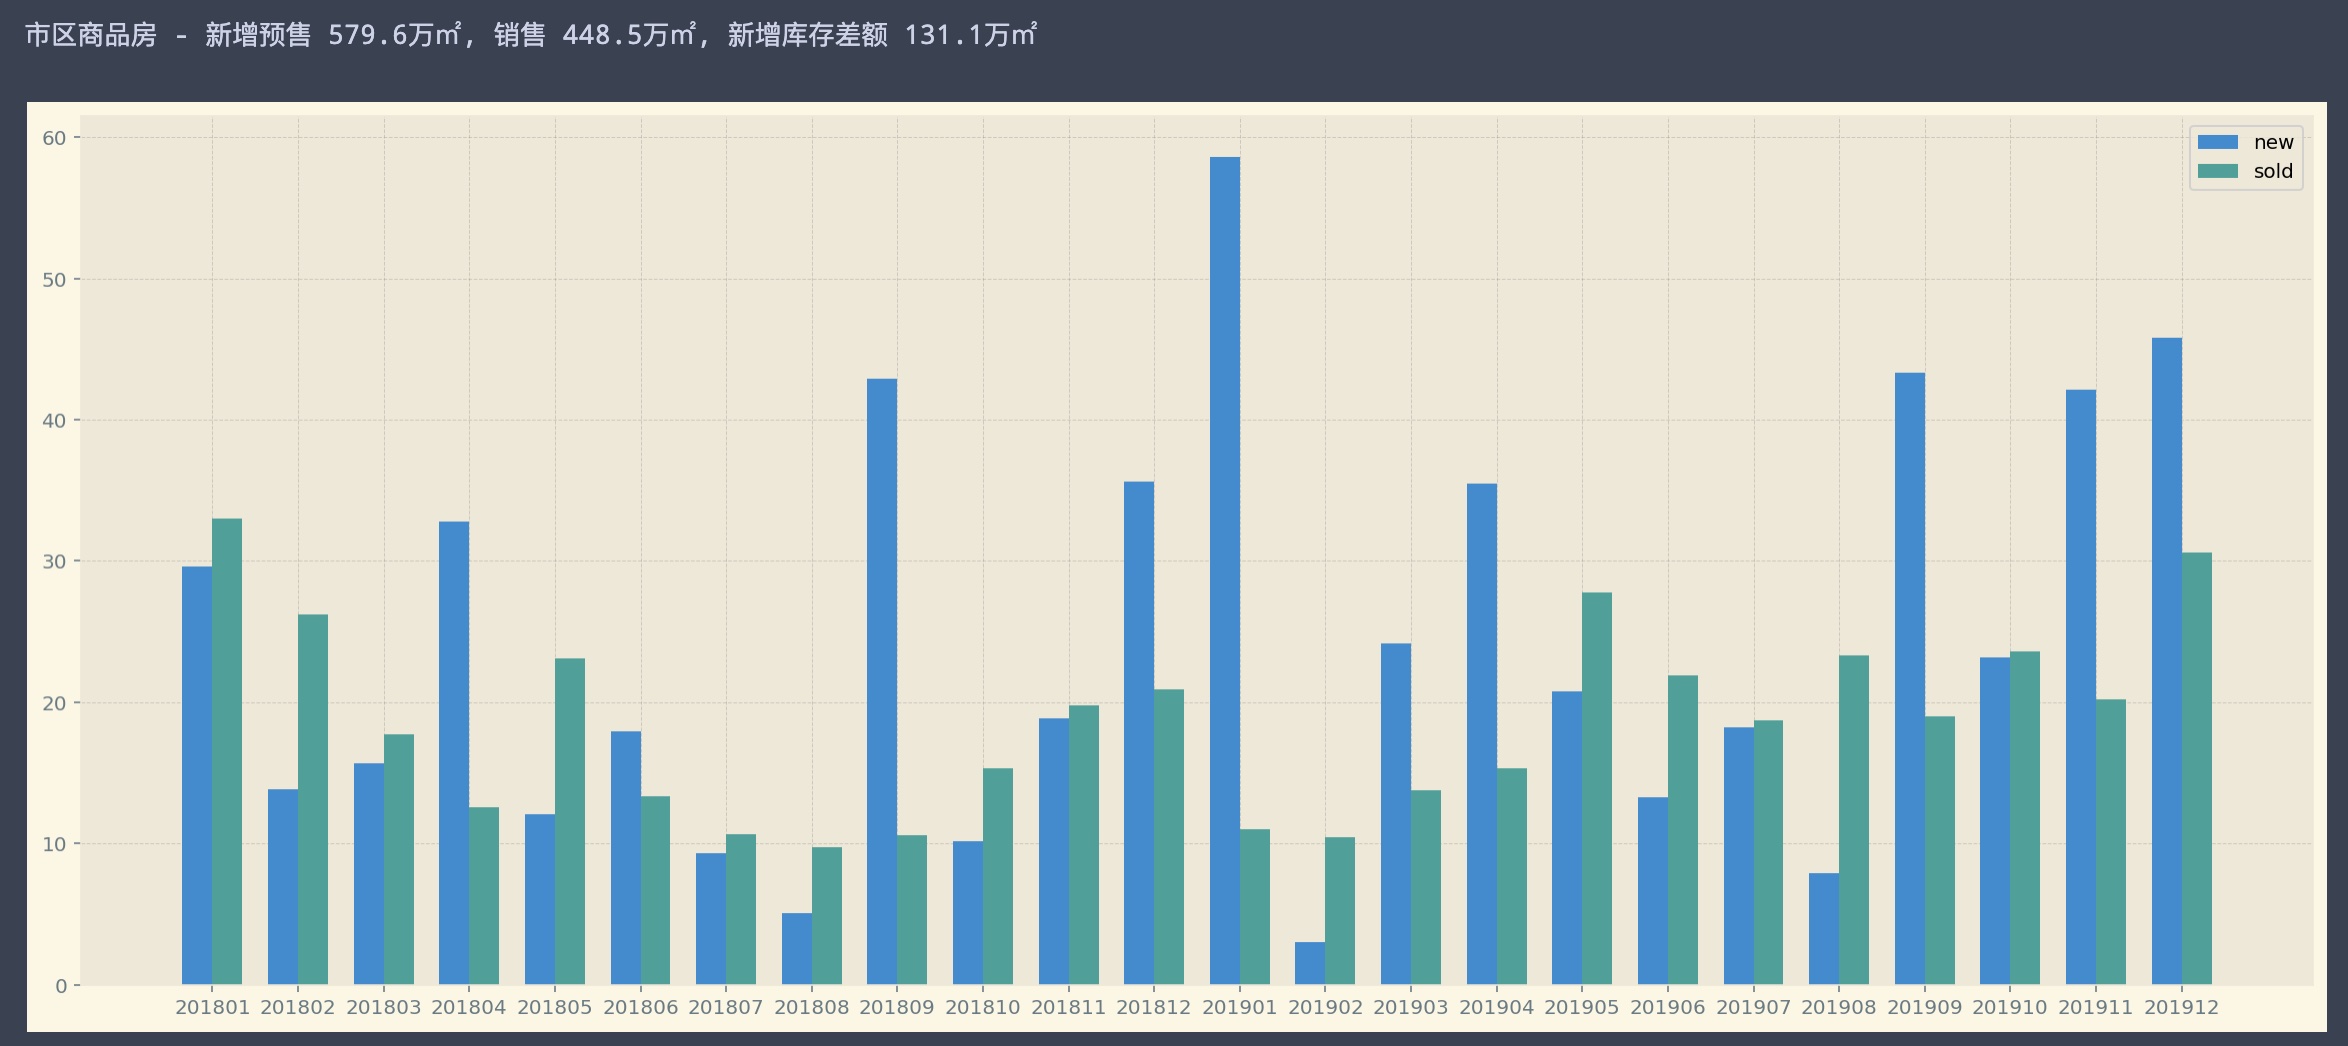Click the green sold bar for 201802

point(313,799)
